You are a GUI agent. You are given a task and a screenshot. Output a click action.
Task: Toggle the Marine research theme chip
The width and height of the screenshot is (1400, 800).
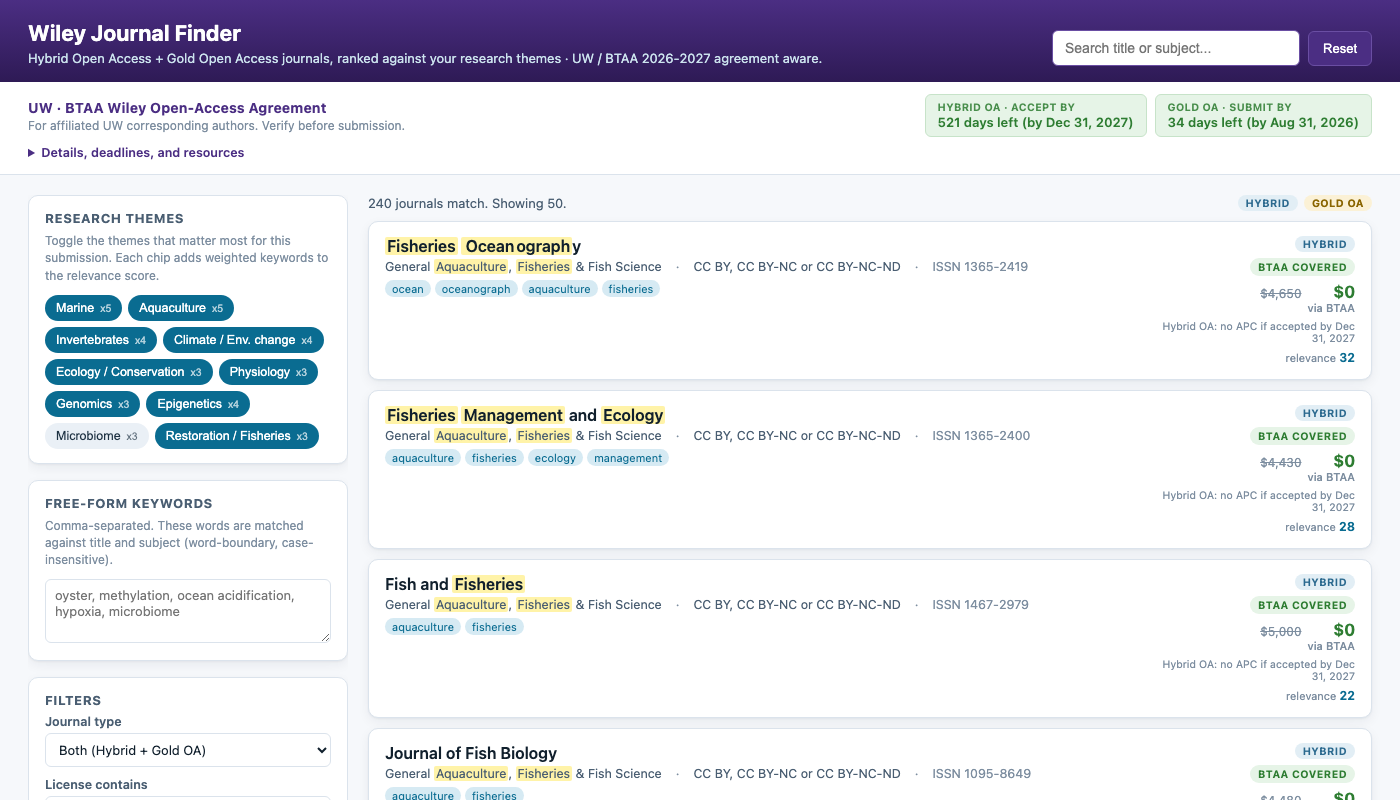(x=84, y=308)
